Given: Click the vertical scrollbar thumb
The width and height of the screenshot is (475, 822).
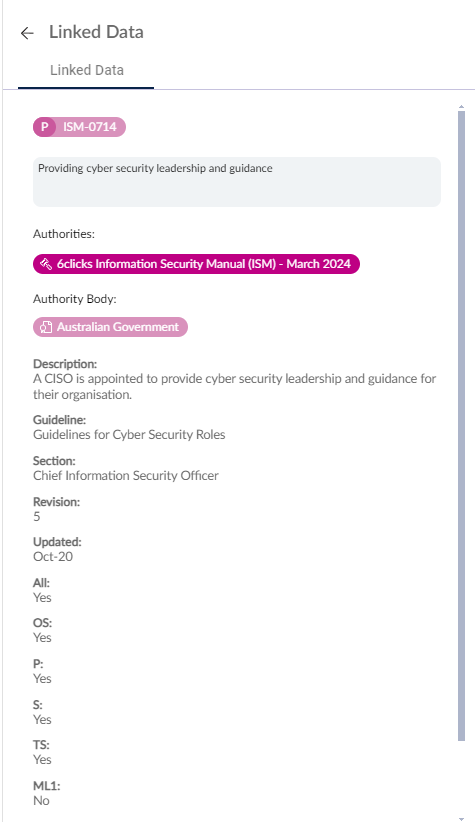Looking at the screenshot, I should [x=461, y=426].
